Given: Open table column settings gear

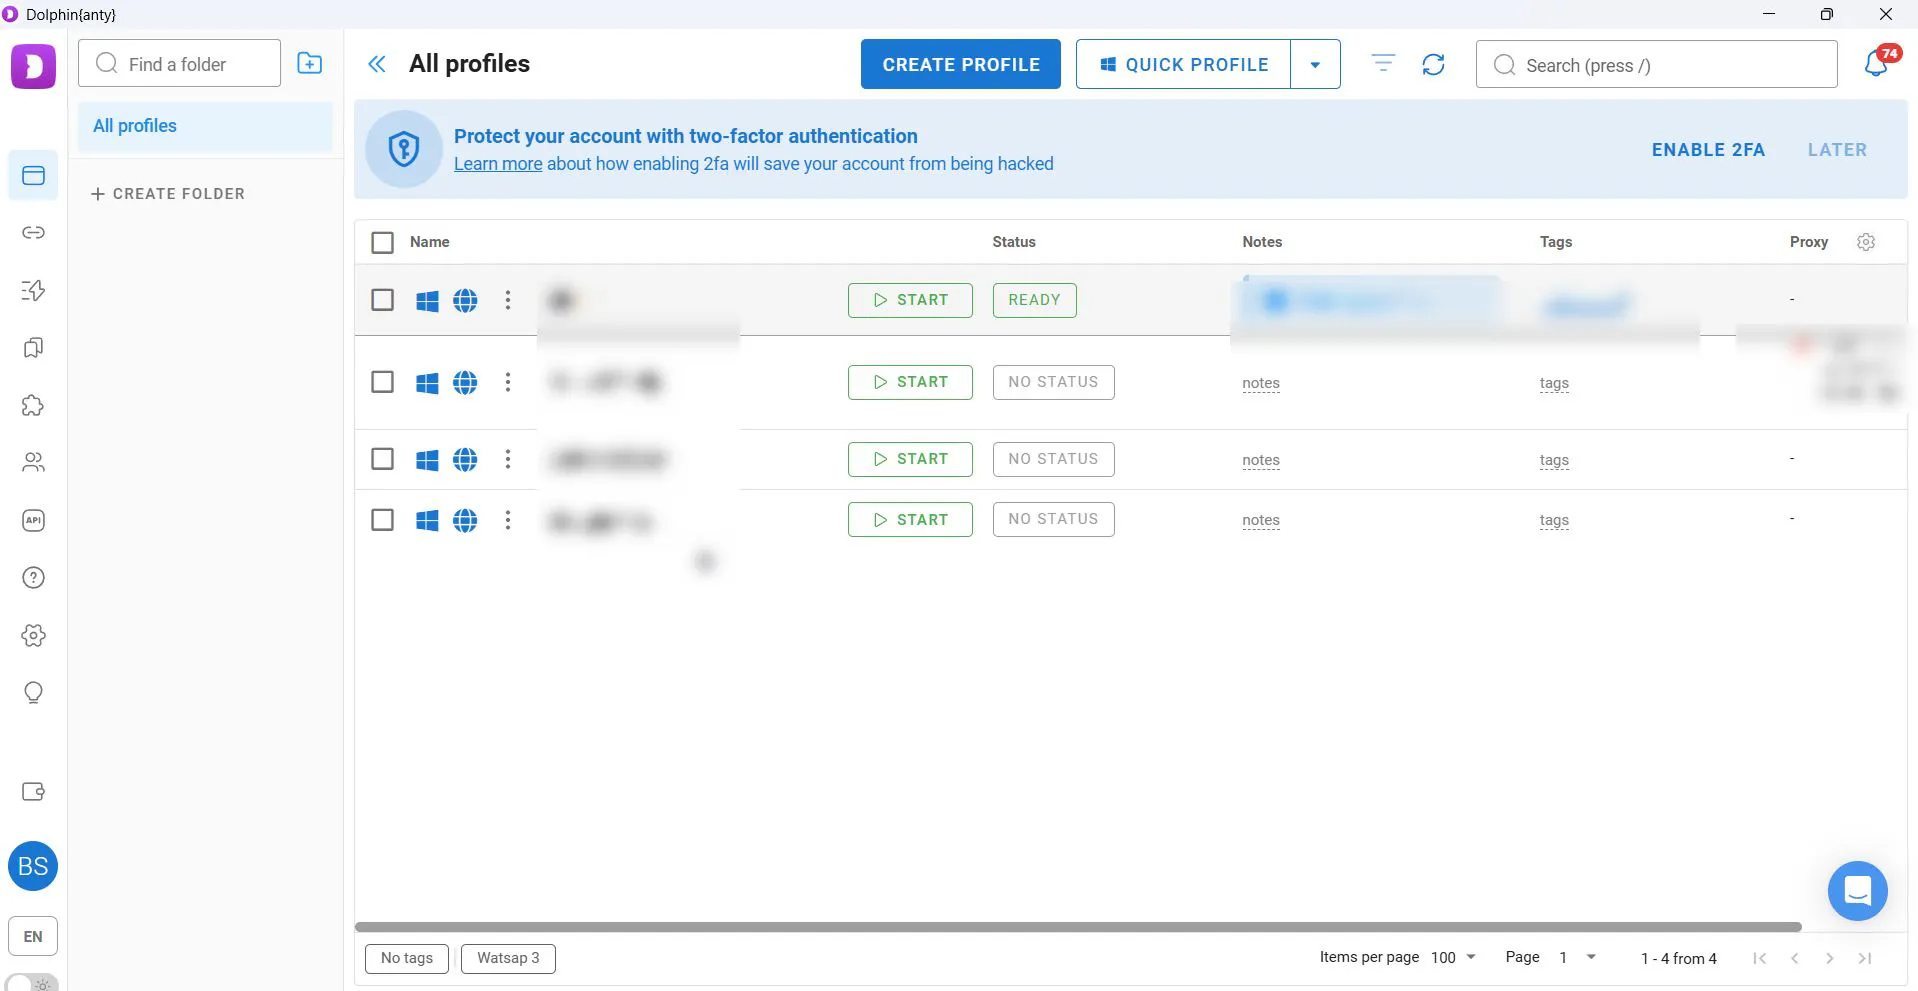Looking at the screenshot, I should 1866,242.
